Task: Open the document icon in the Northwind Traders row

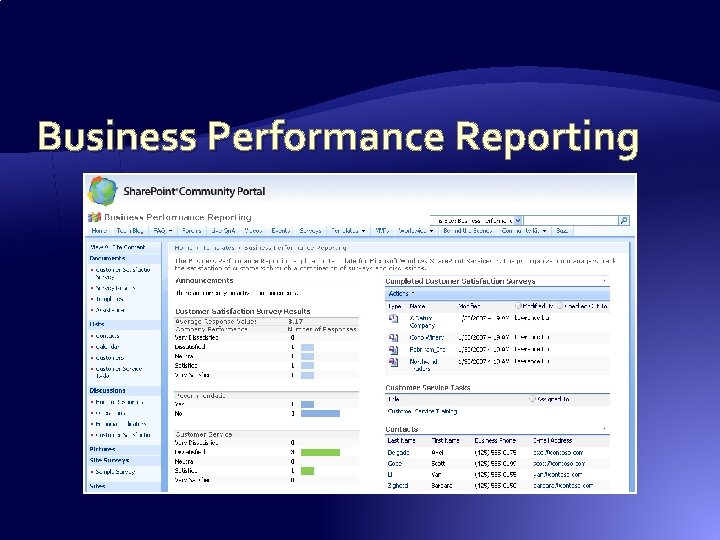Action: click(x=394, y=362)
